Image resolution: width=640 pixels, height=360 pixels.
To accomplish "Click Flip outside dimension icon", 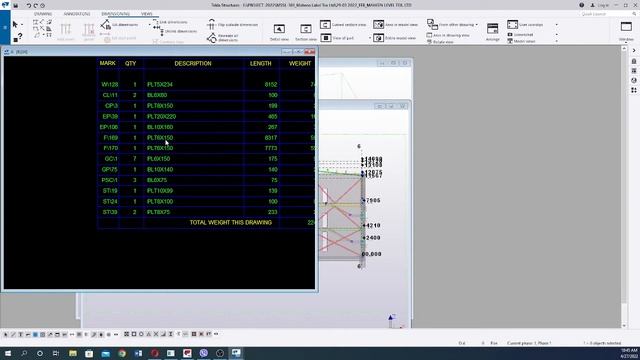I will tap(211, 24).
